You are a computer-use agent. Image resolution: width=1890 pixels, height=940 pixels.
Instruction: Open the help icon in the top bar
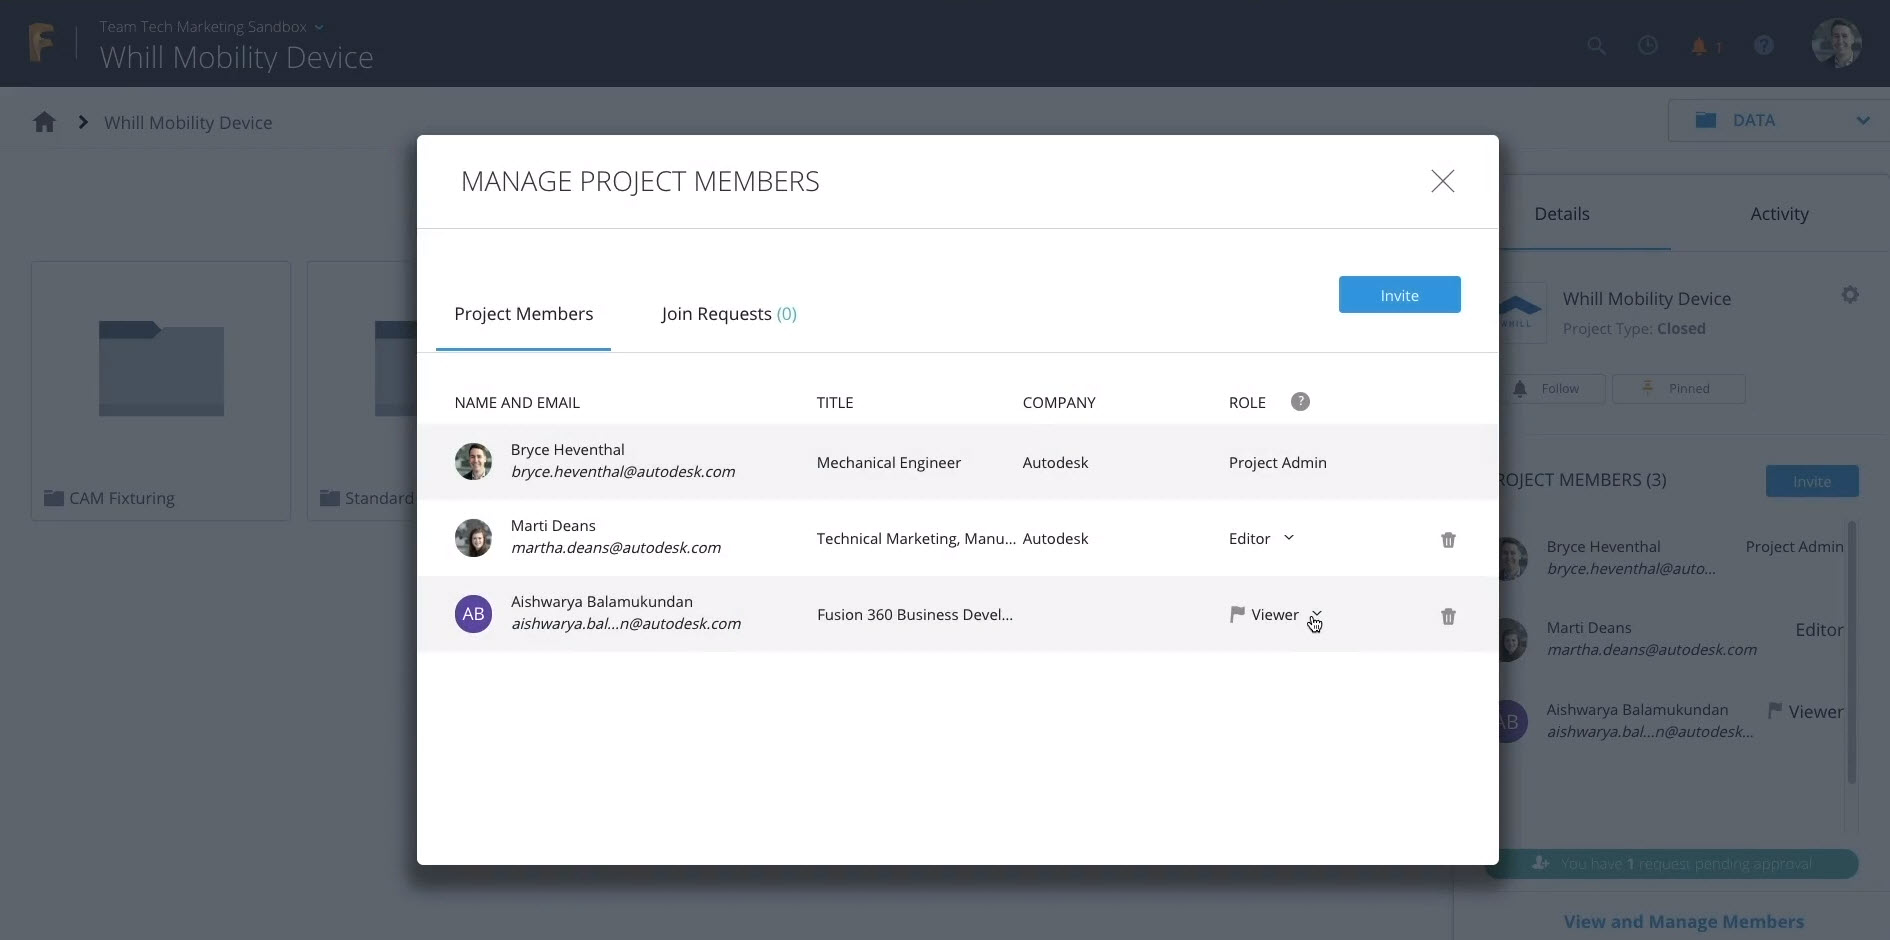pos(1764,45)
